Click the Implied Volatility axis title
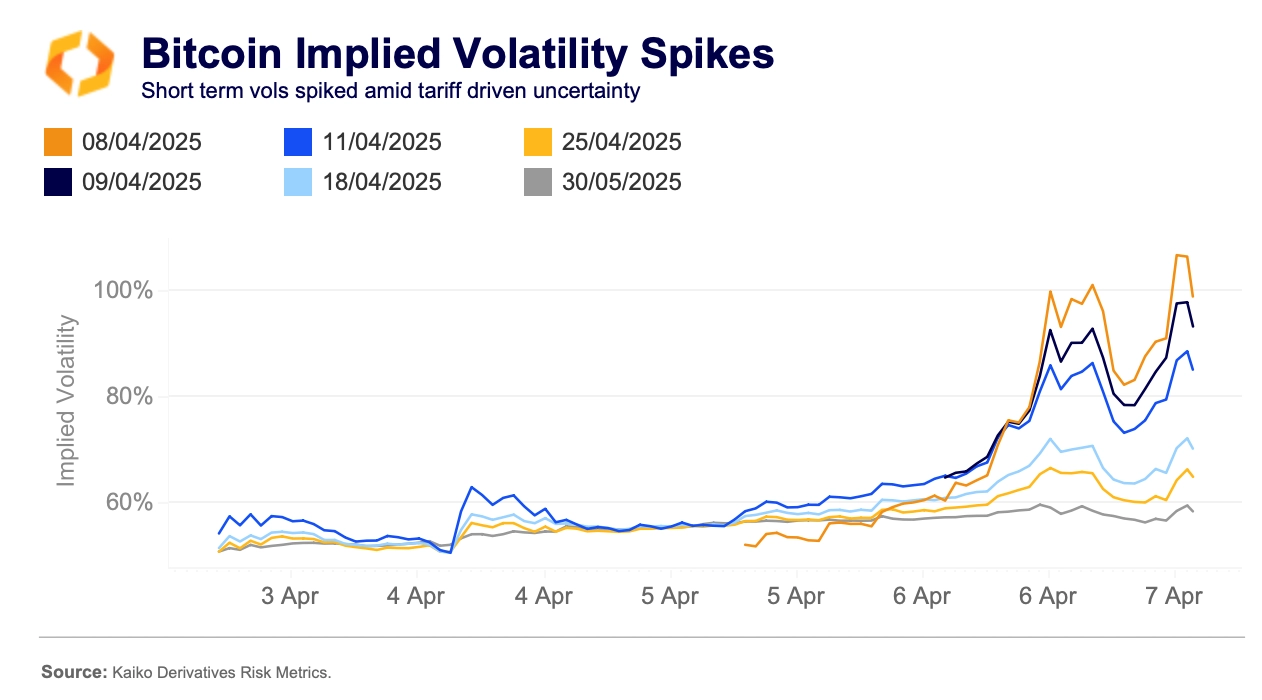 pyautogui.click(x=67, y=400)
